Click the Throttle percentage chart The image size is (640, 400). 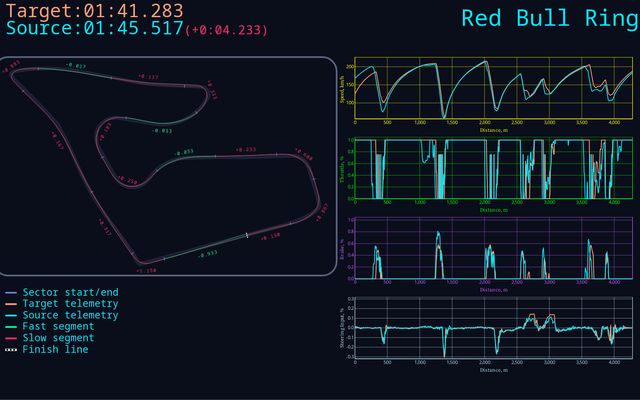[x=491, y=169]
